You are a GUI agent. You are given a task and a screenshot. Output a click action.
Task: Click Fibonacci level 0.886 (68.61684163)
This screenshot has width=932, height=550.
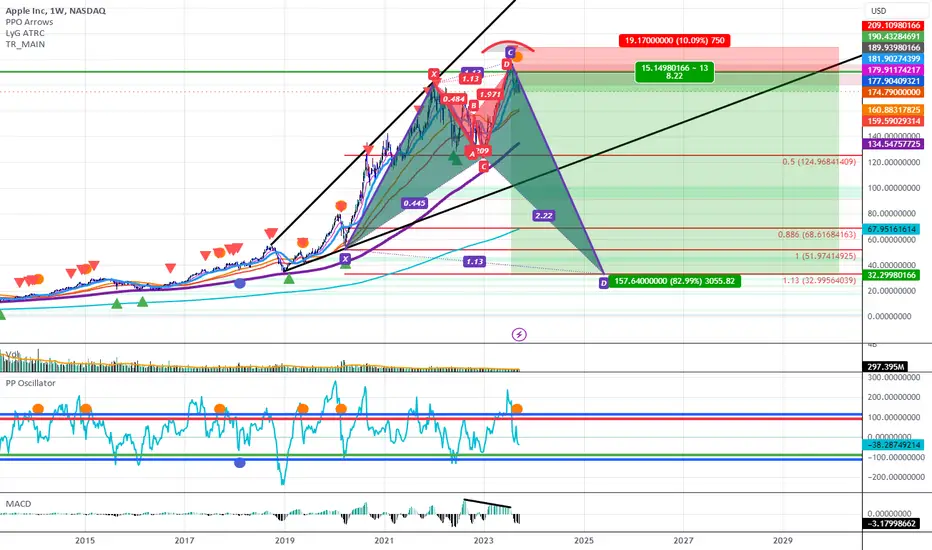point(817,235)
